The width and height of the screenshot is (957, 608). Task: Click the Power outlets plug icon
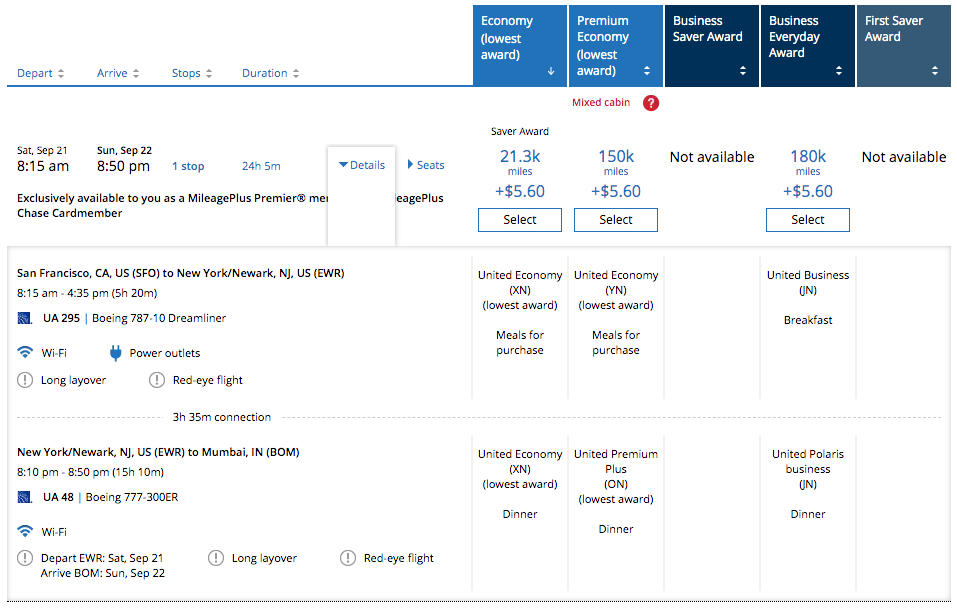115,353
